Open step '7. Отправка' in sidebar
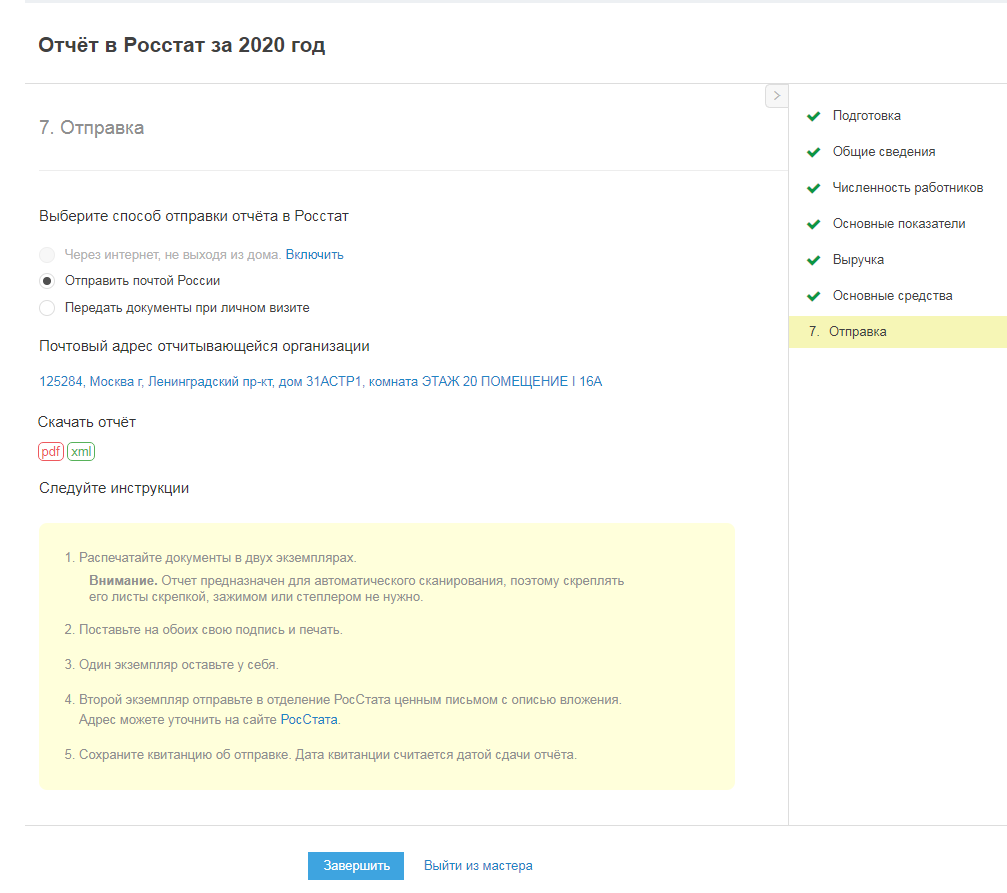Screen dimensions: 1007x893 tap(857, 332)
